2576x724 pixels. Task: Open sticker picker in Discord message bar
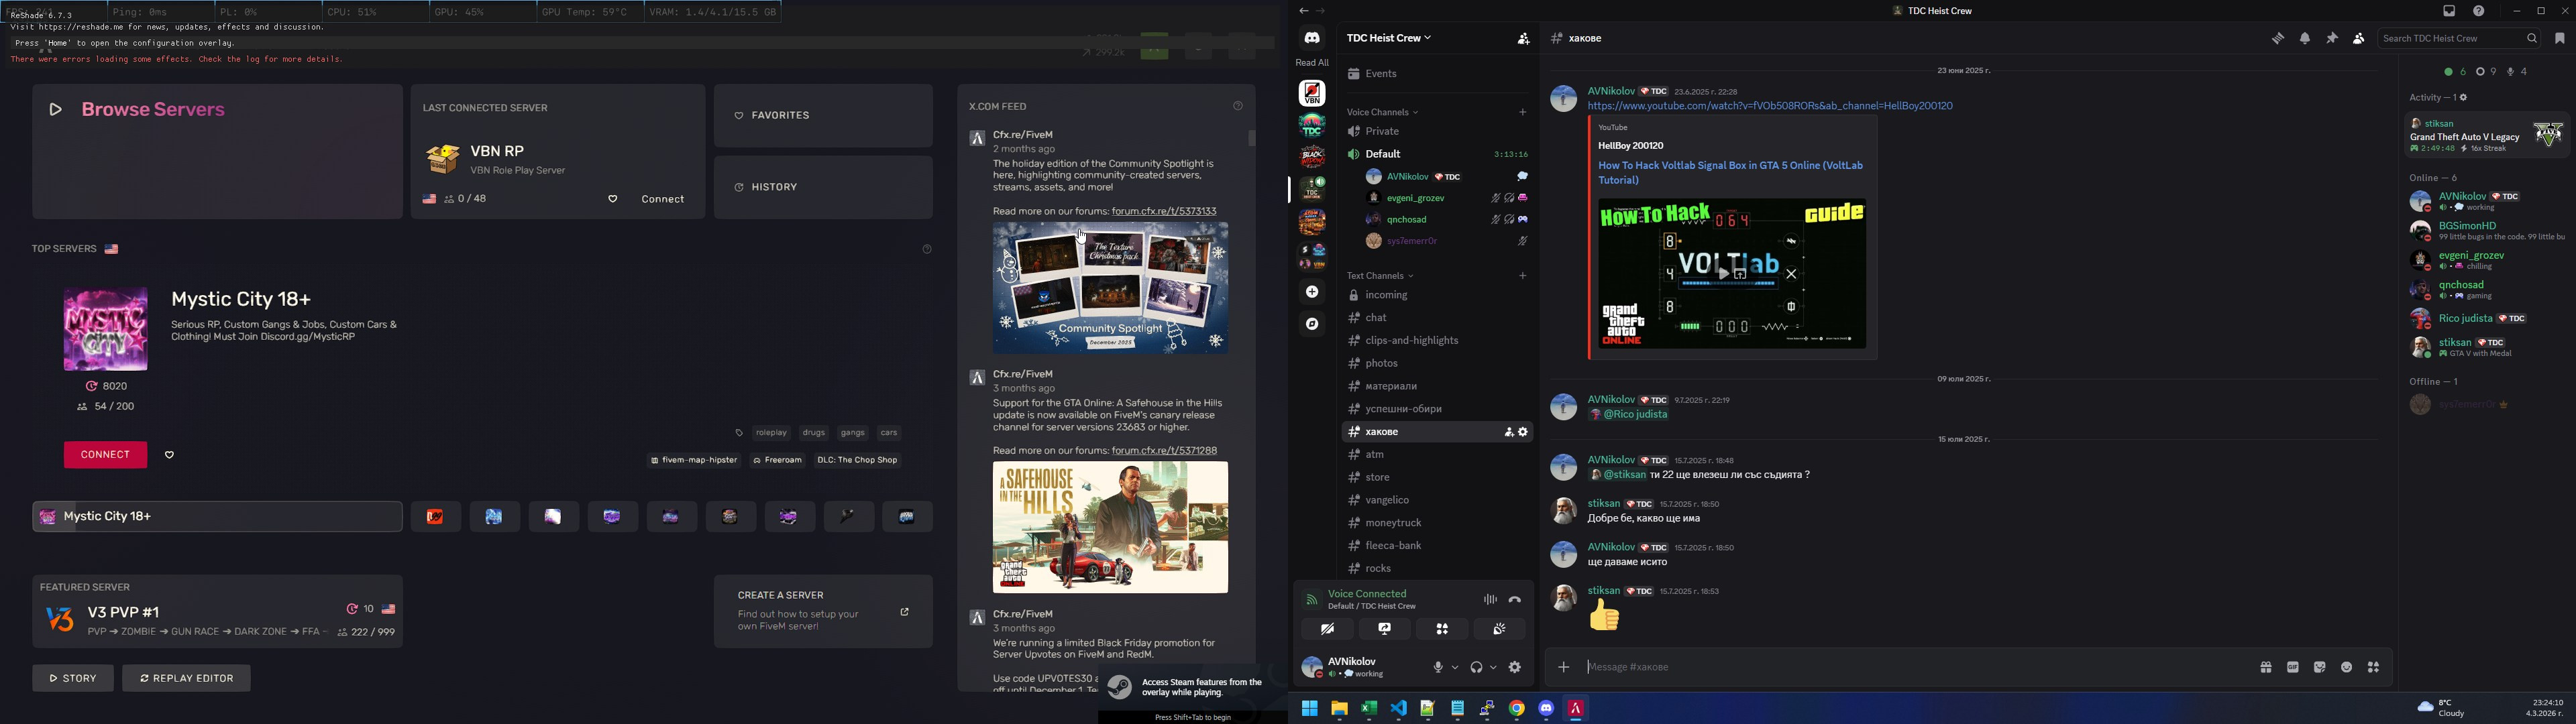(x=2320, y=668)
